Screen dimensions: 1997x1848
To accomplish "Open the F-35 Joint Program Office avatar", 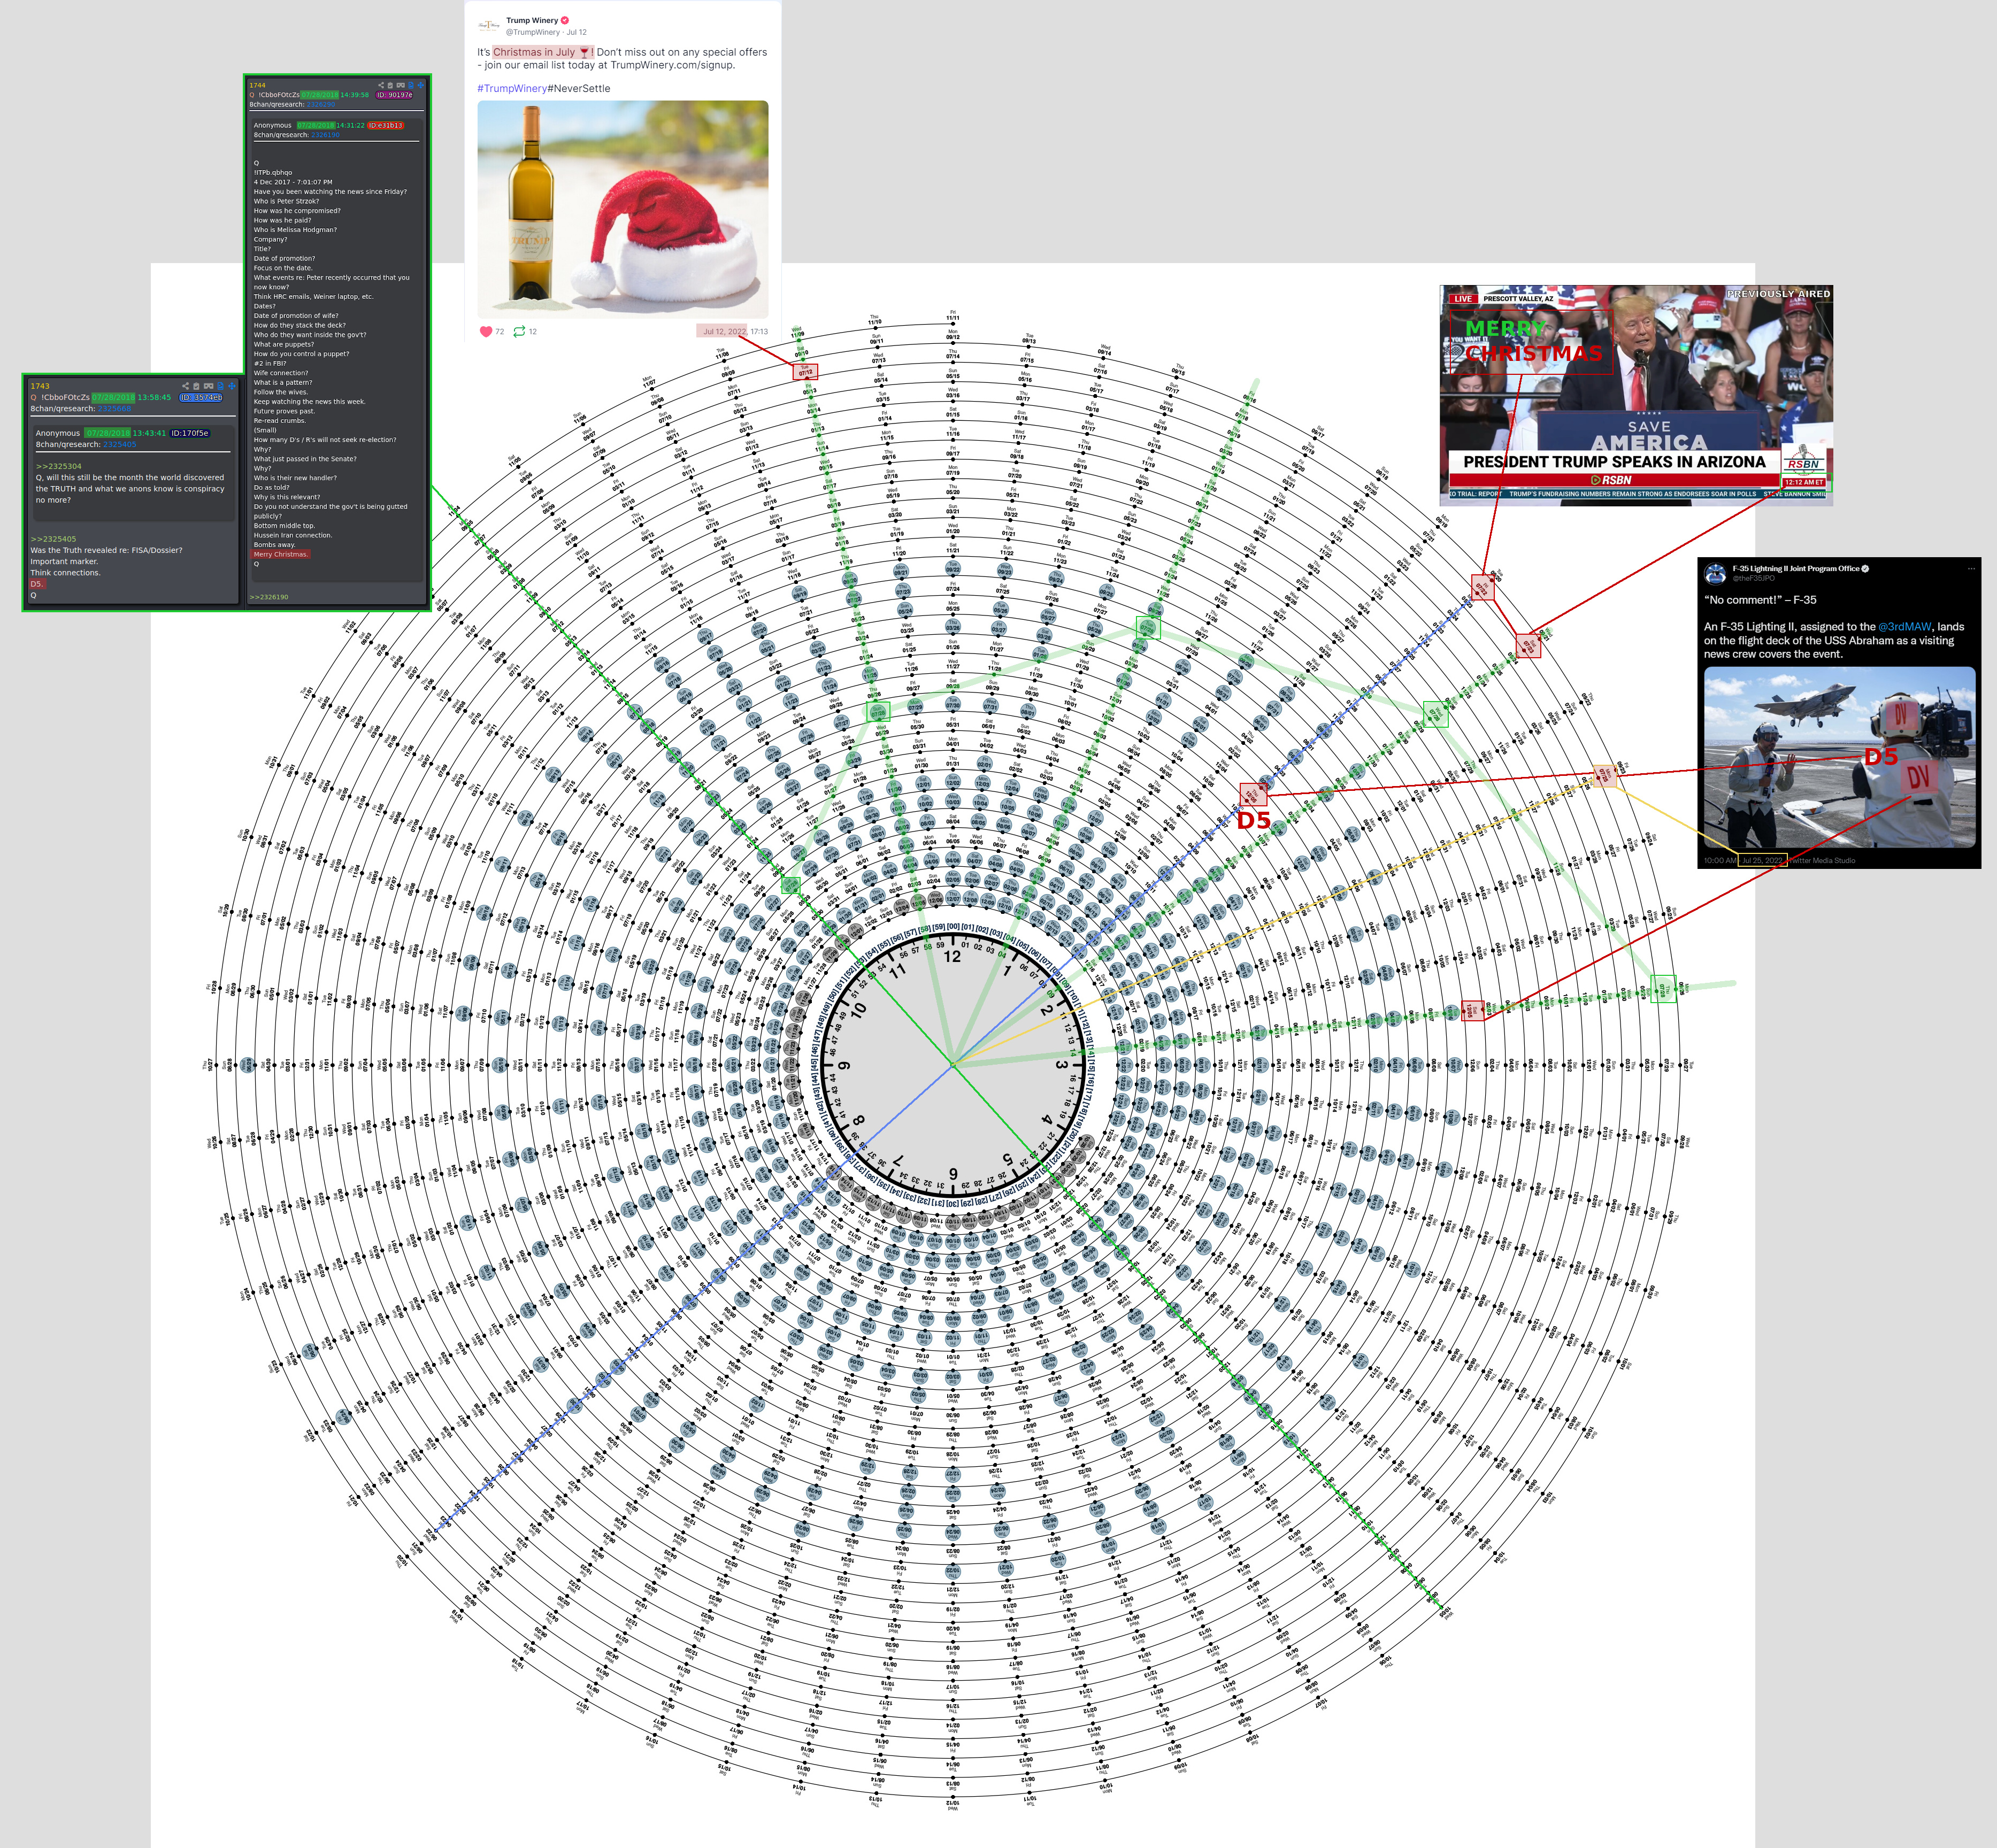I will tap(1716, 573).
